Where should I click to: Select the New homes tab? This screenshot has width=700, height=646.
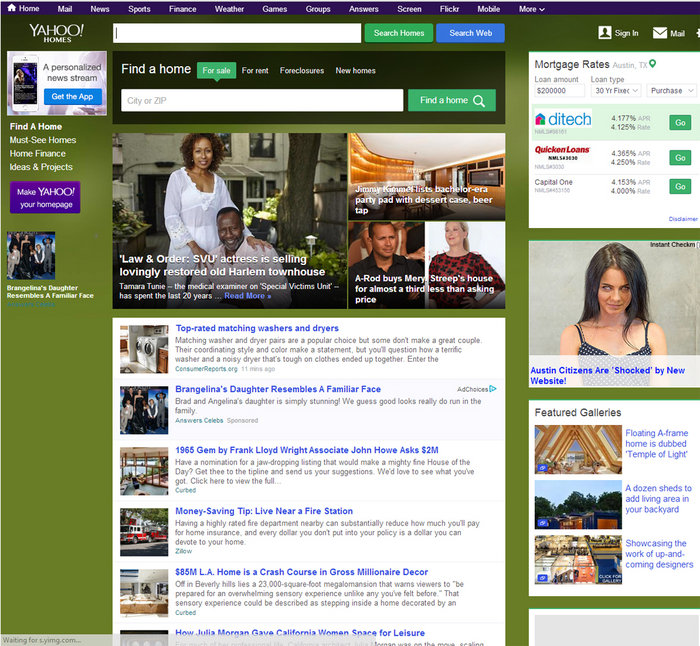point(355,71)
